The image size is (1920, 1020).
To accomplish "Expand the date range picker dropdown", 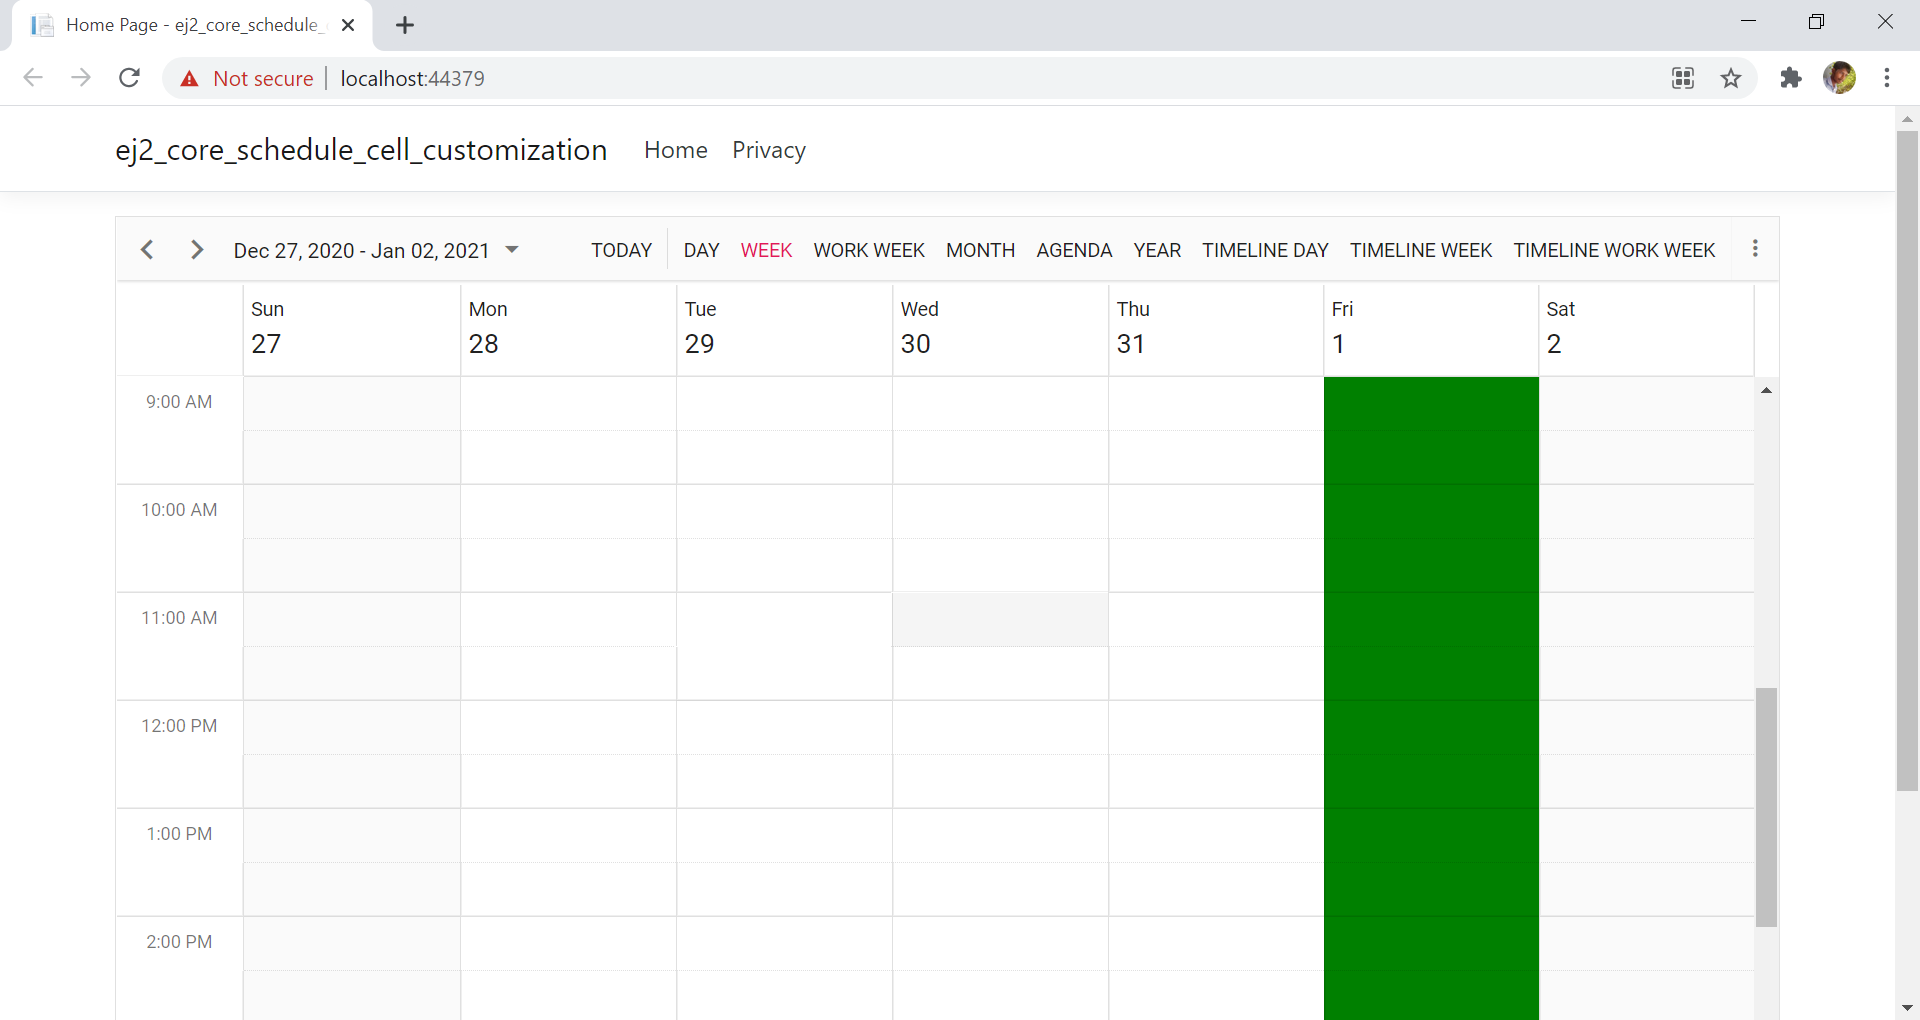I will tap(512, 250).
